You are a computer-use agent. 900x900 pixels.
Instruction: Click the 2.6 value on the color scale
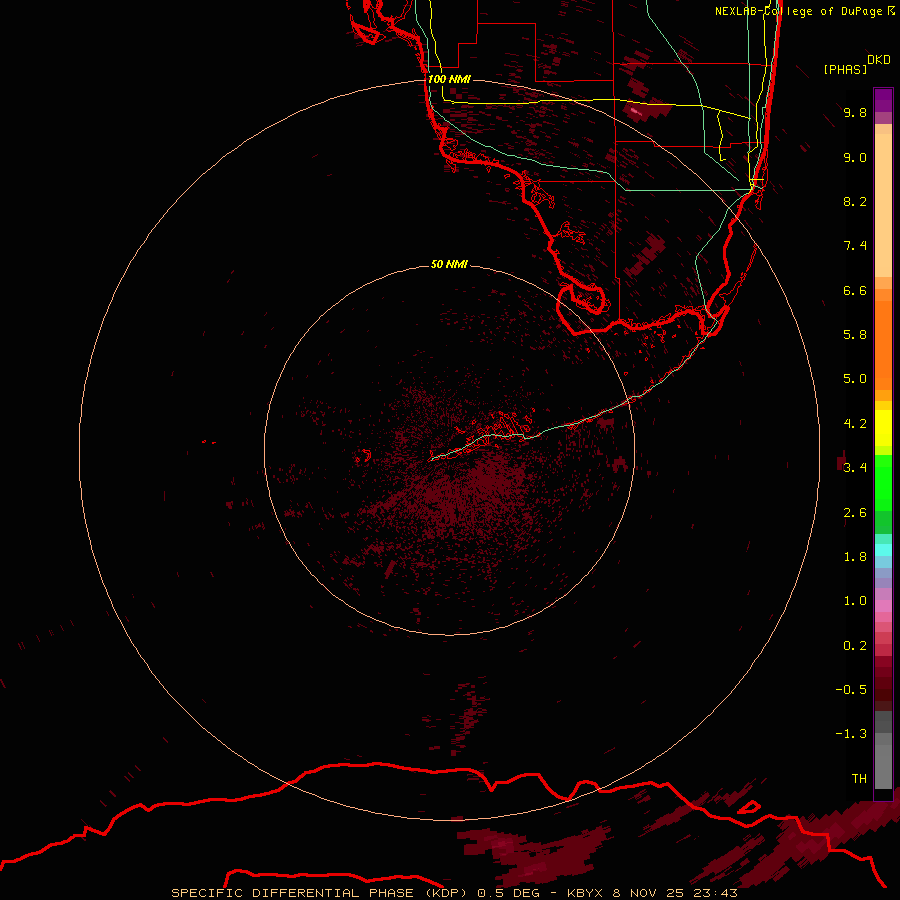click(x=855, y=513)
